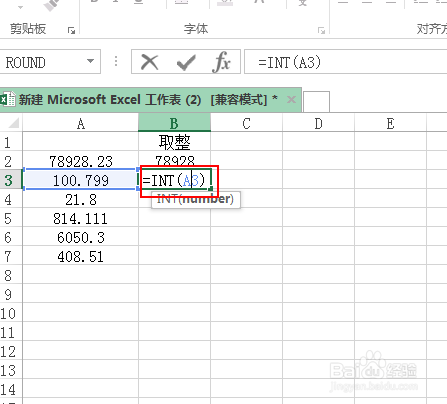Click cell containing 取整
The height and width of the screenshot is (404, 447).
(174, 142)
